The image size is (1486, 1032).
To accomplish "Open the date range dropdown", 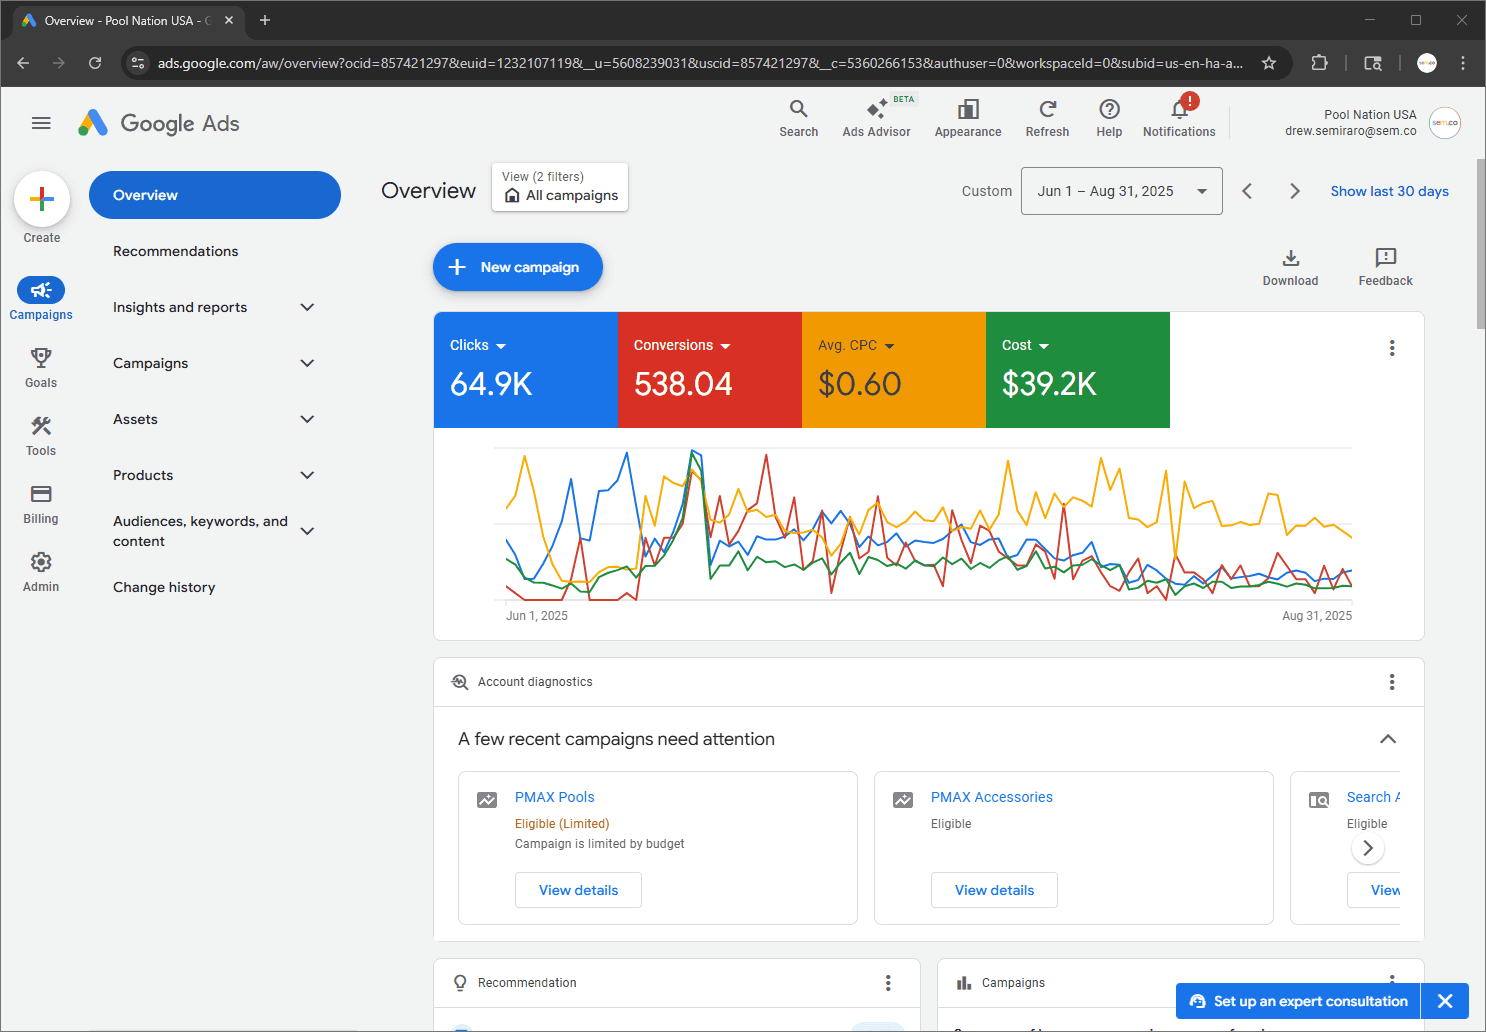I will click(x=1121, y=191).
